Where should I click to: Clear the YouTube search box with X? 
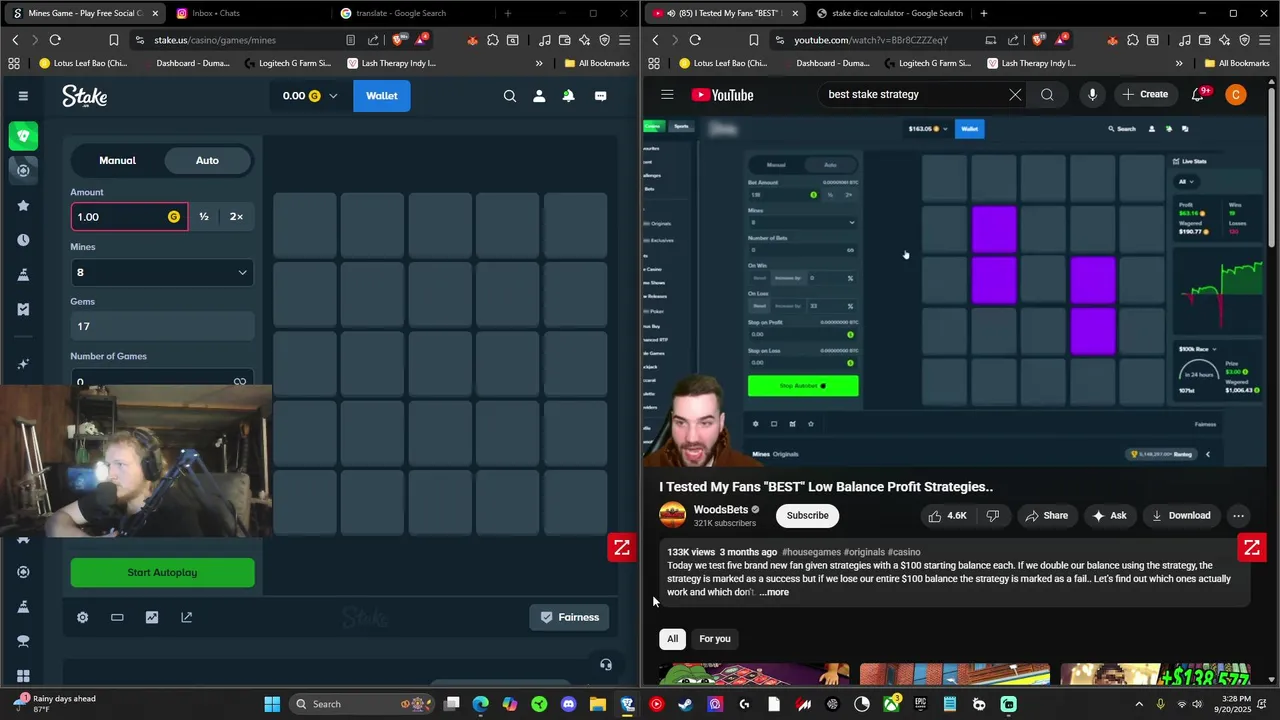(1015, 95)
